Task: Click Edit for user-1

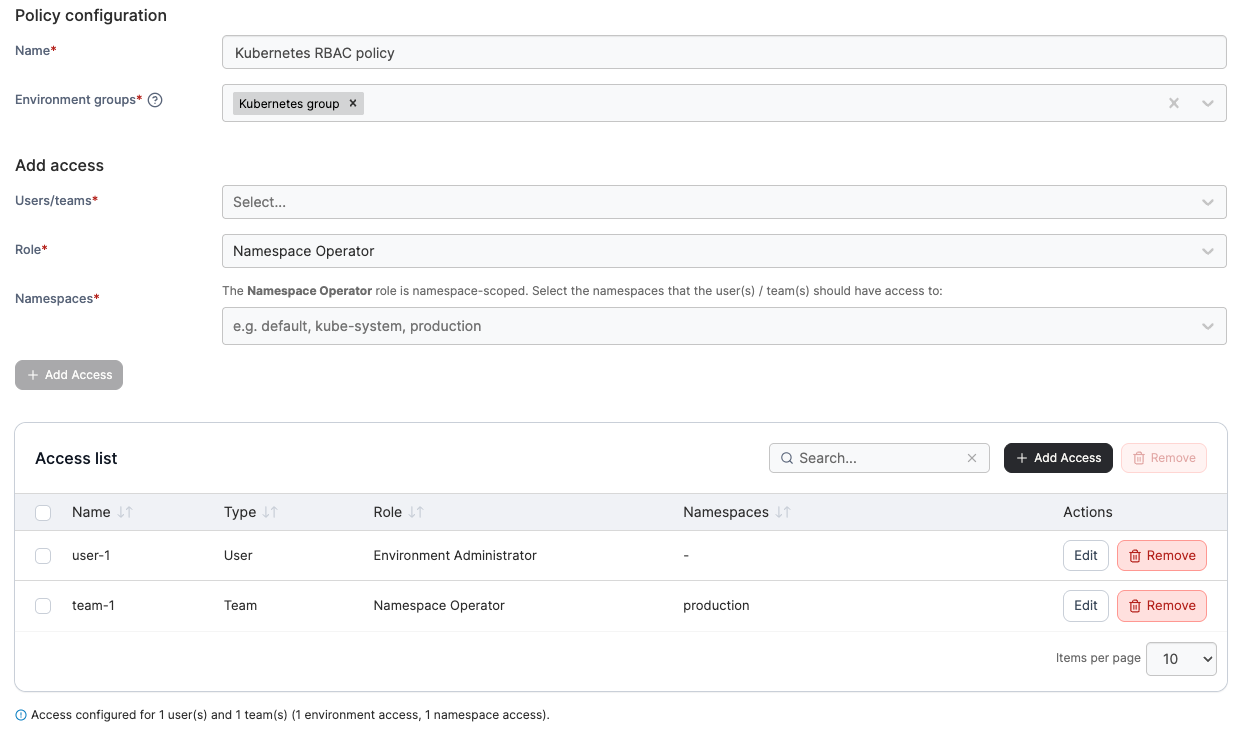Action: (x=1085, y=556)
